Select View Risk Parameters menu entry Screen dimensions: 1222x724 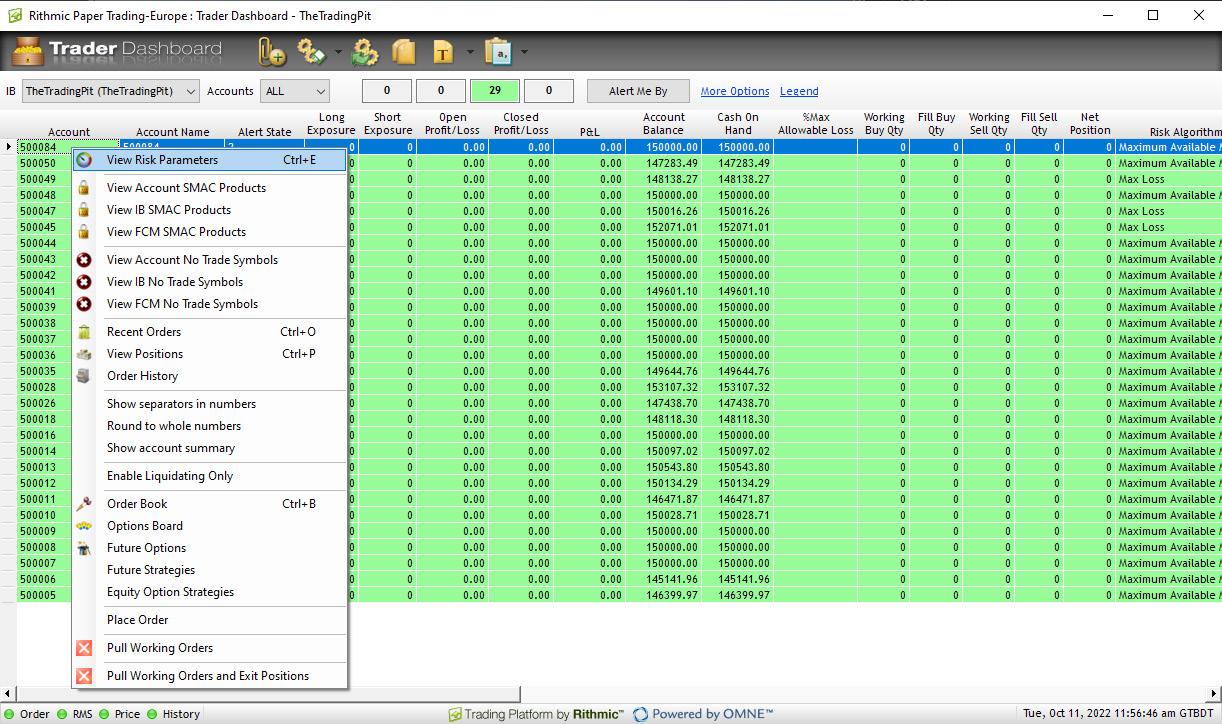(x=209, y=160)
